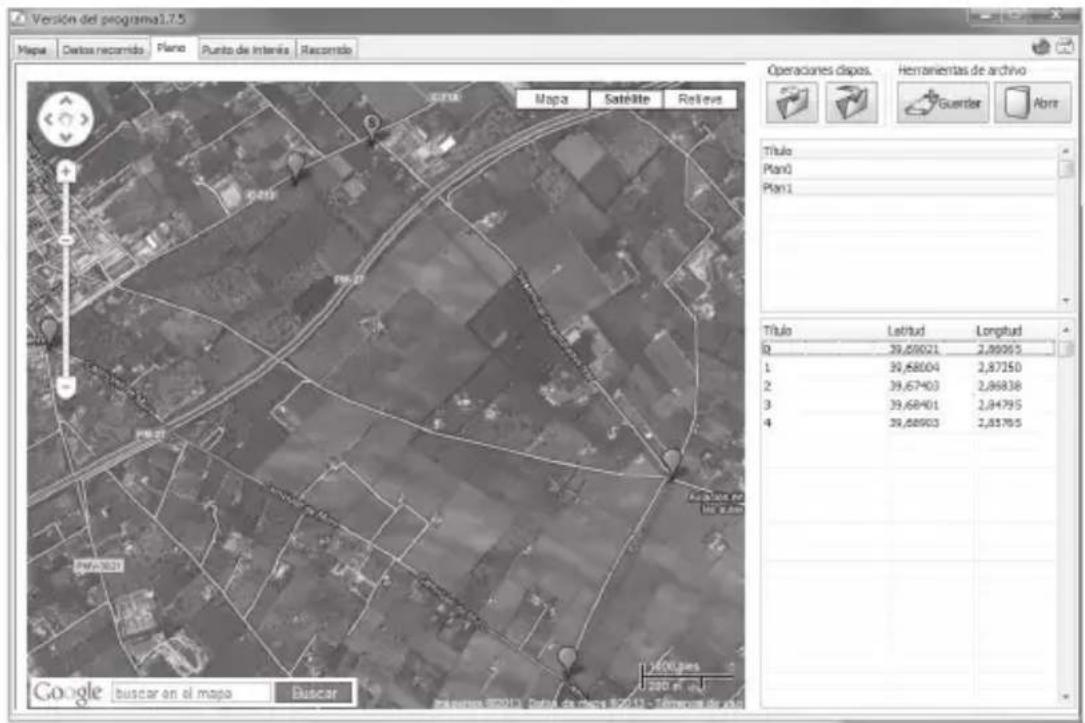Select the Plano tab

171,48
